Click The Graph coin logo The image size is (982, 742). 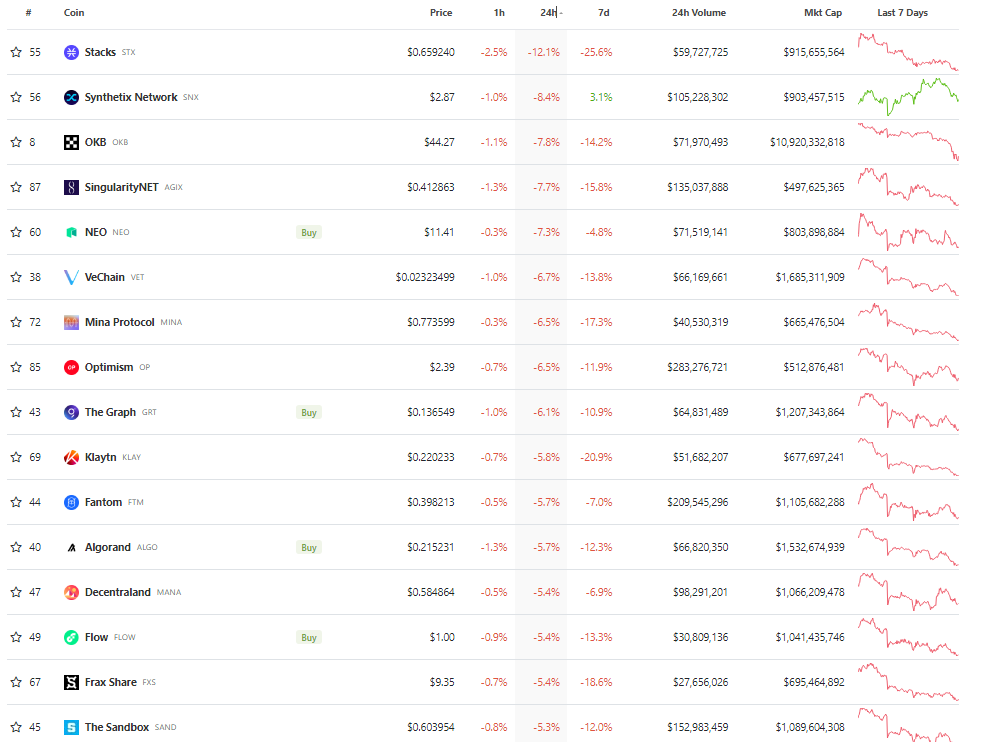coord(71,412)
